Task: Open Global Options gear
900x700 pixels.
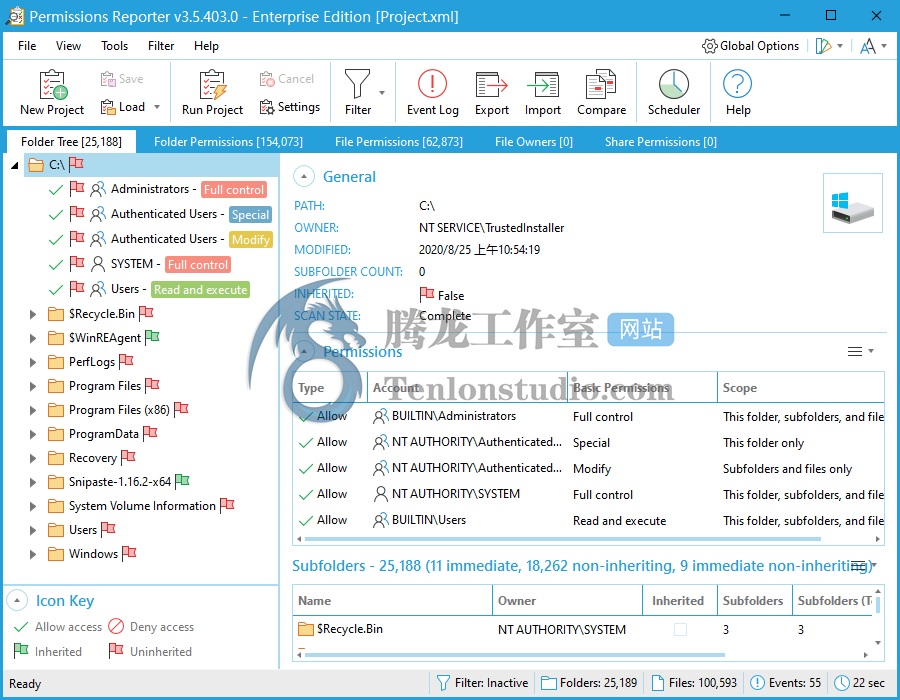Action: click(709, 46)
